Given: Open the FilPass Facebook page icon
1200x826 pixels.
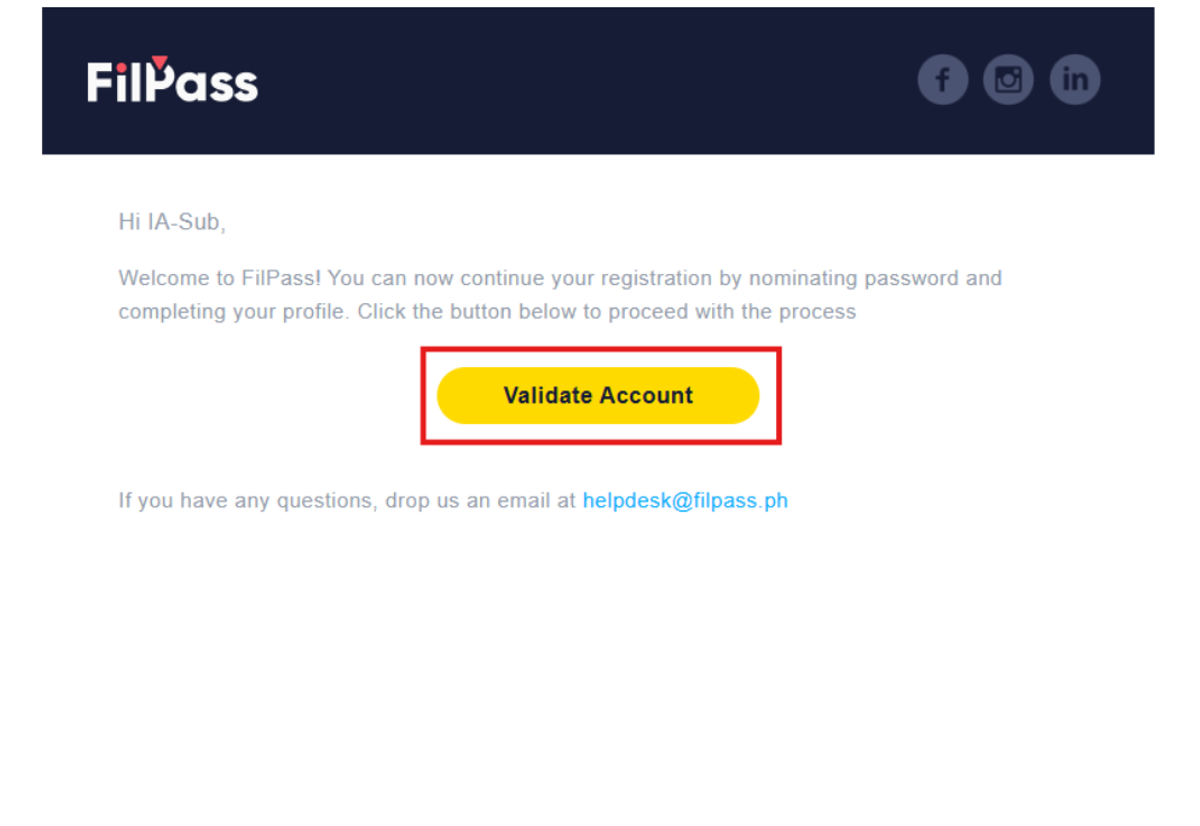Looking at the screenshot, I should click(x=942, y=80).
